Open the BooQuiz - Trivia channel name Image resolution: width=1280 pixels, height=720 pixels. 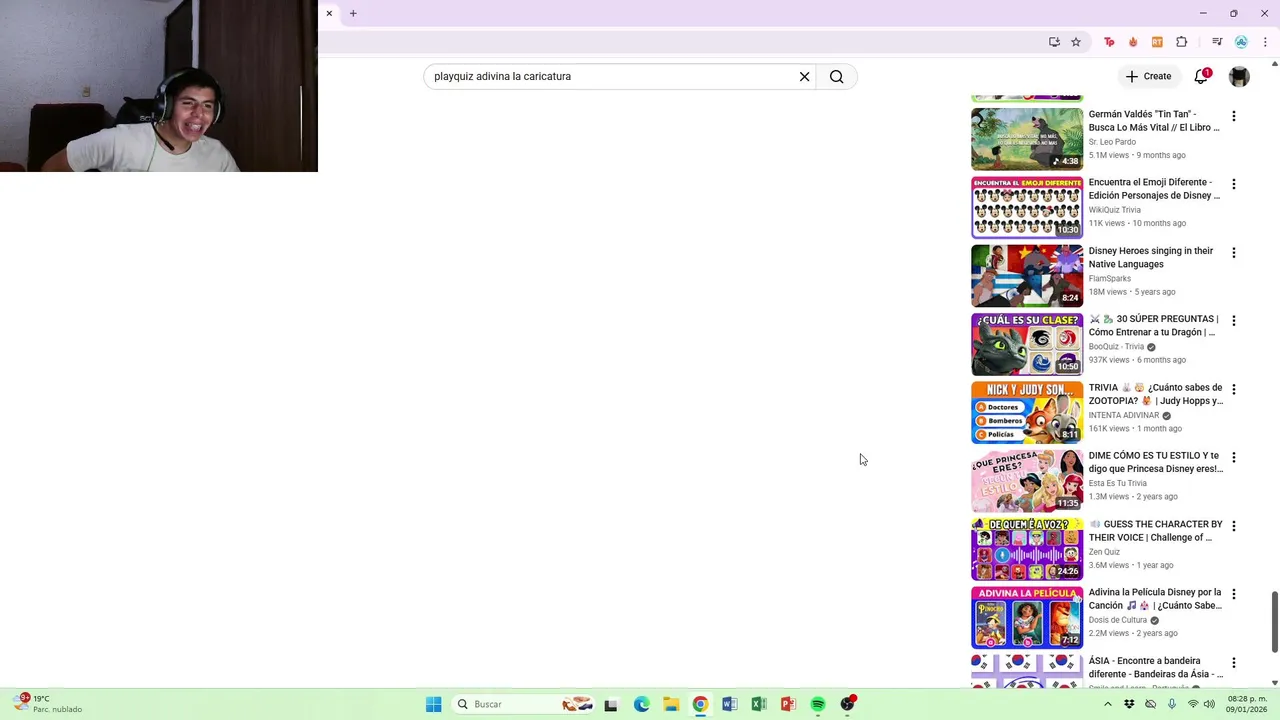pos(1117,347)
